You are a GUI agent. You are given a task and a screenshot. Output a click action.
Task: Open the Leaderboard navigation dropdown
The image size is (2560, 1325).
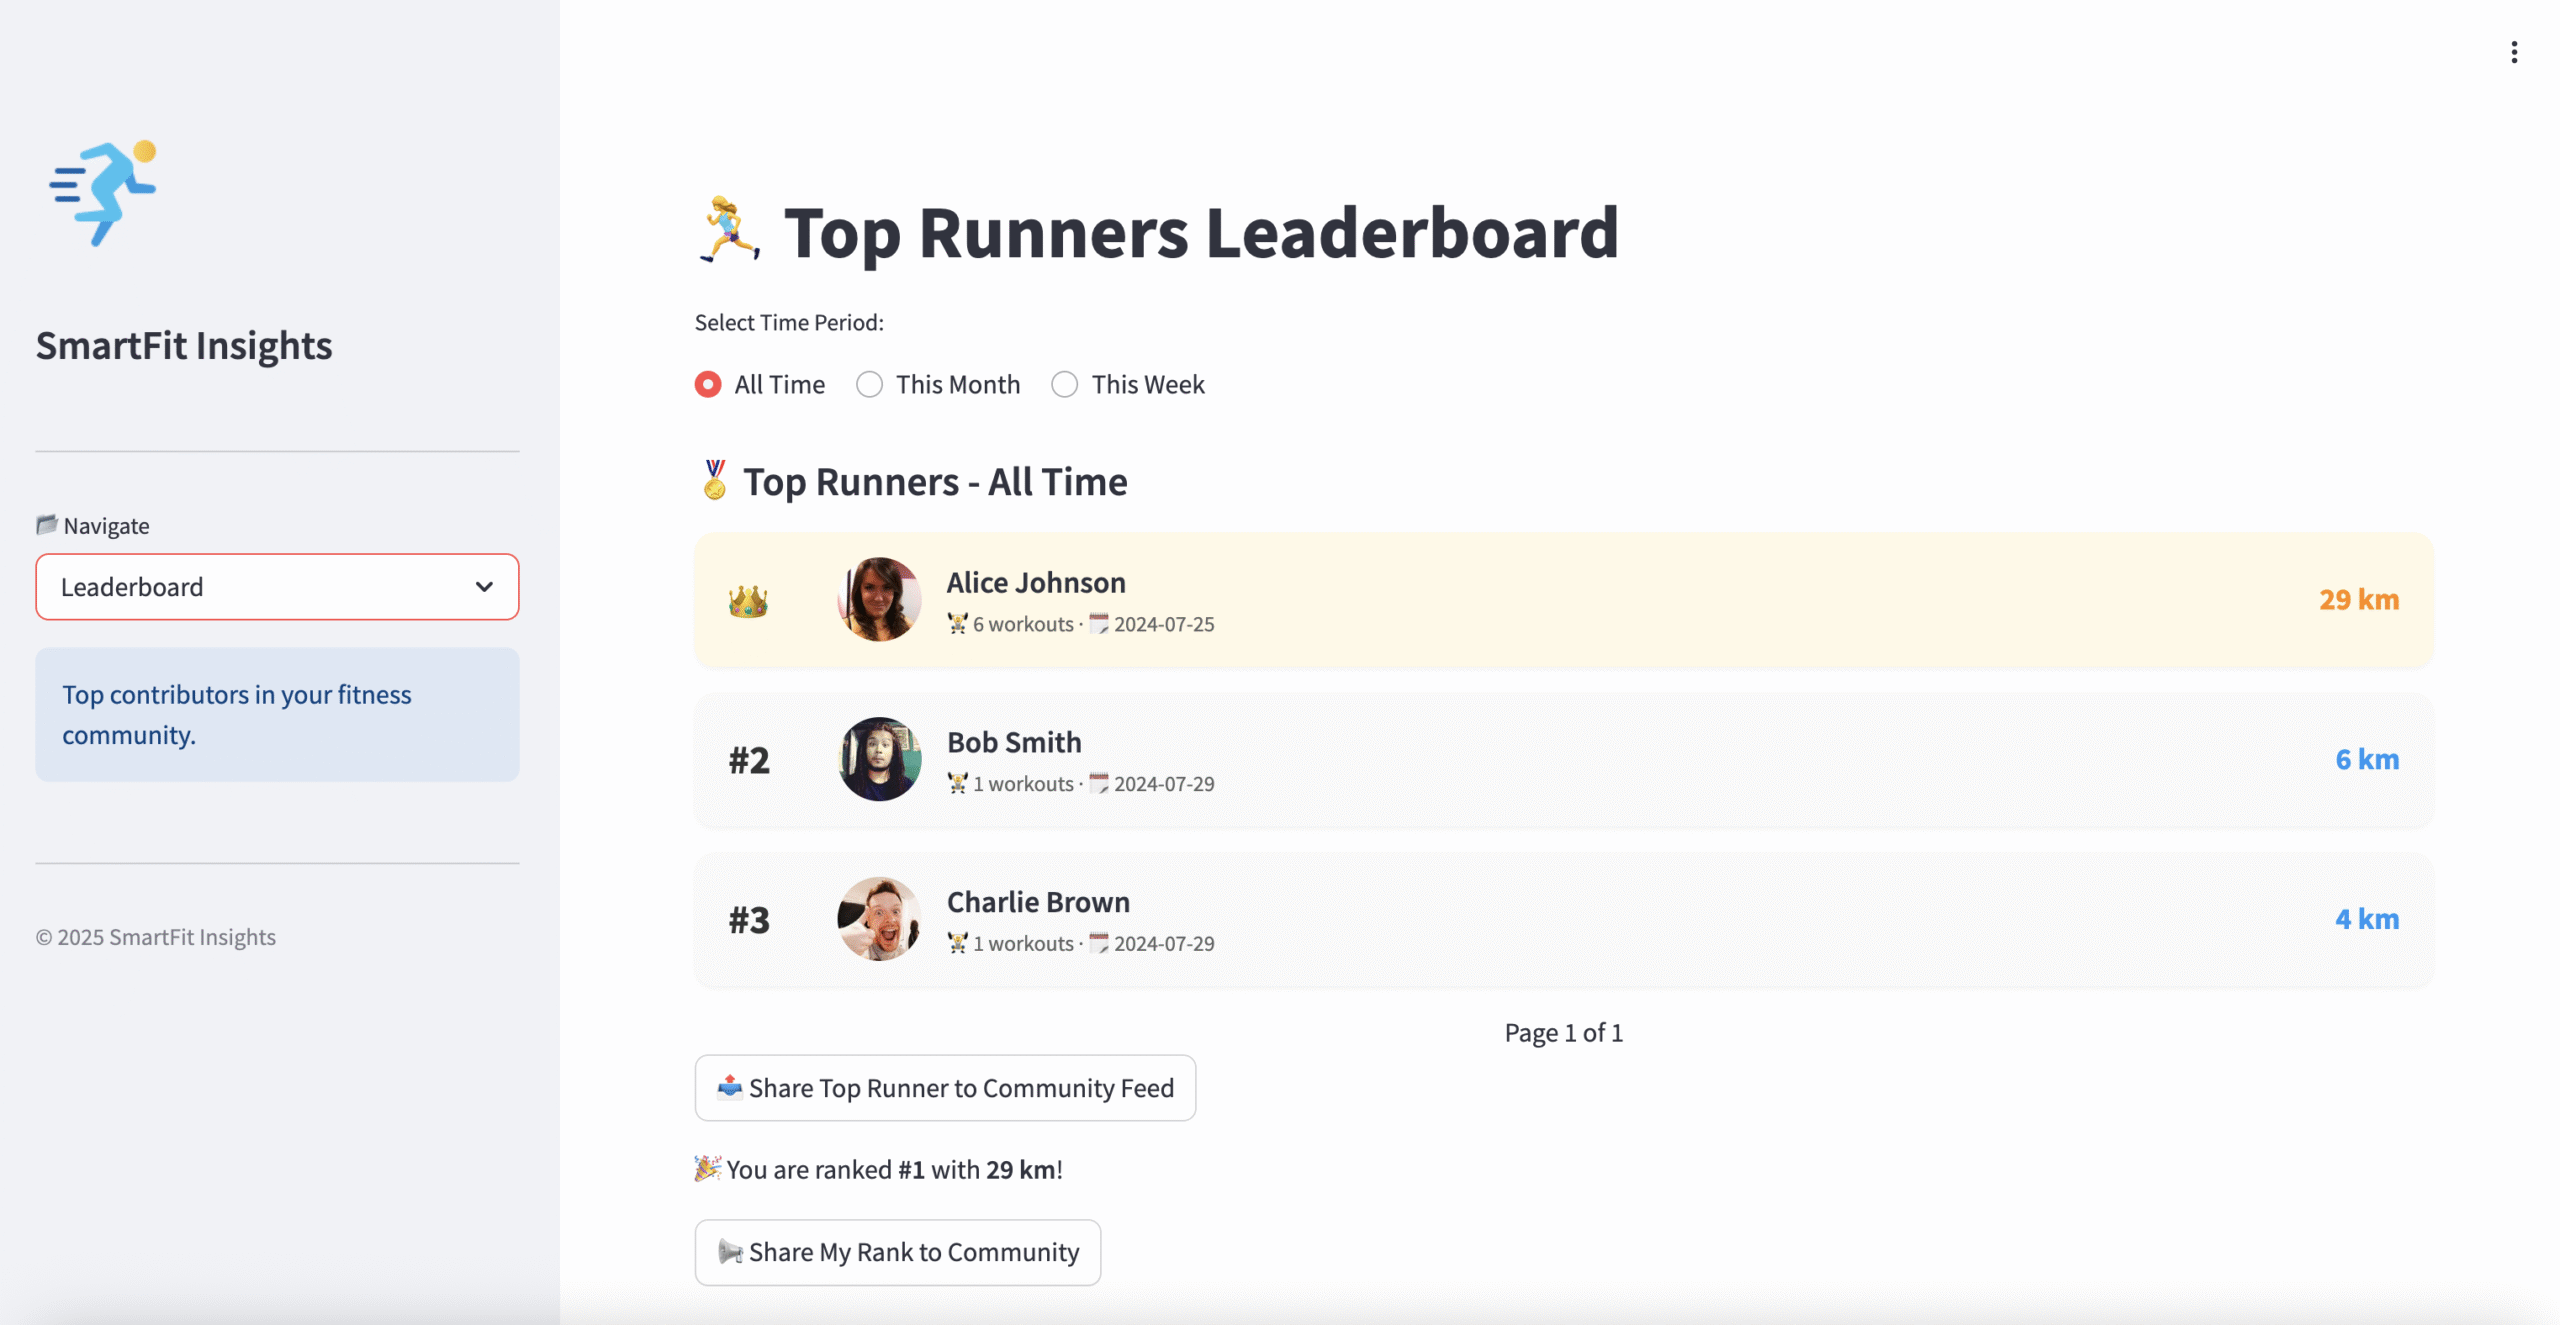(x=276, y=587)
